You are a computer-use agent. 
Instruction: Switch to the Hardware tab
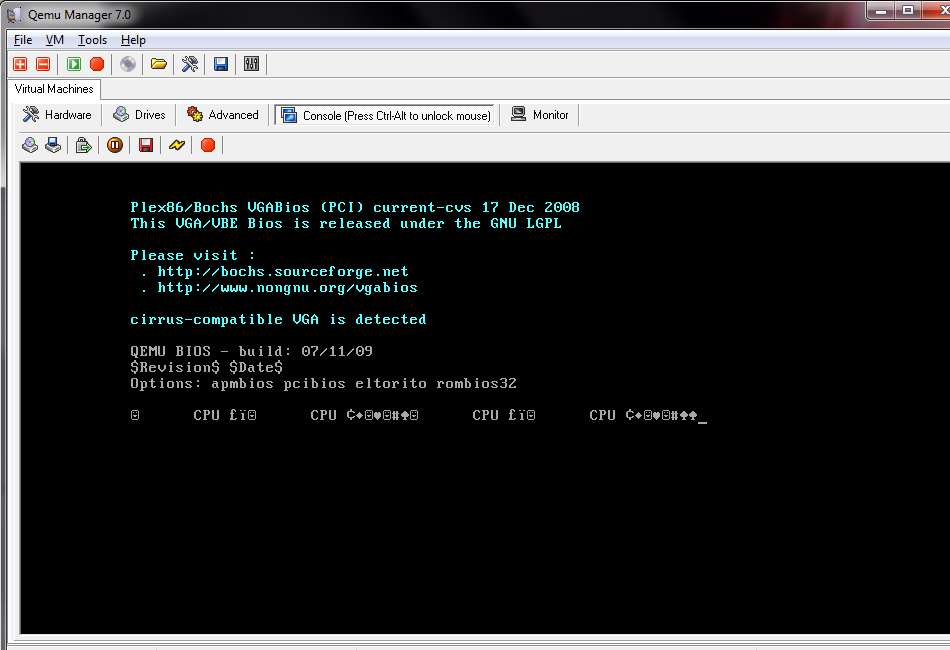click(57, 114)
